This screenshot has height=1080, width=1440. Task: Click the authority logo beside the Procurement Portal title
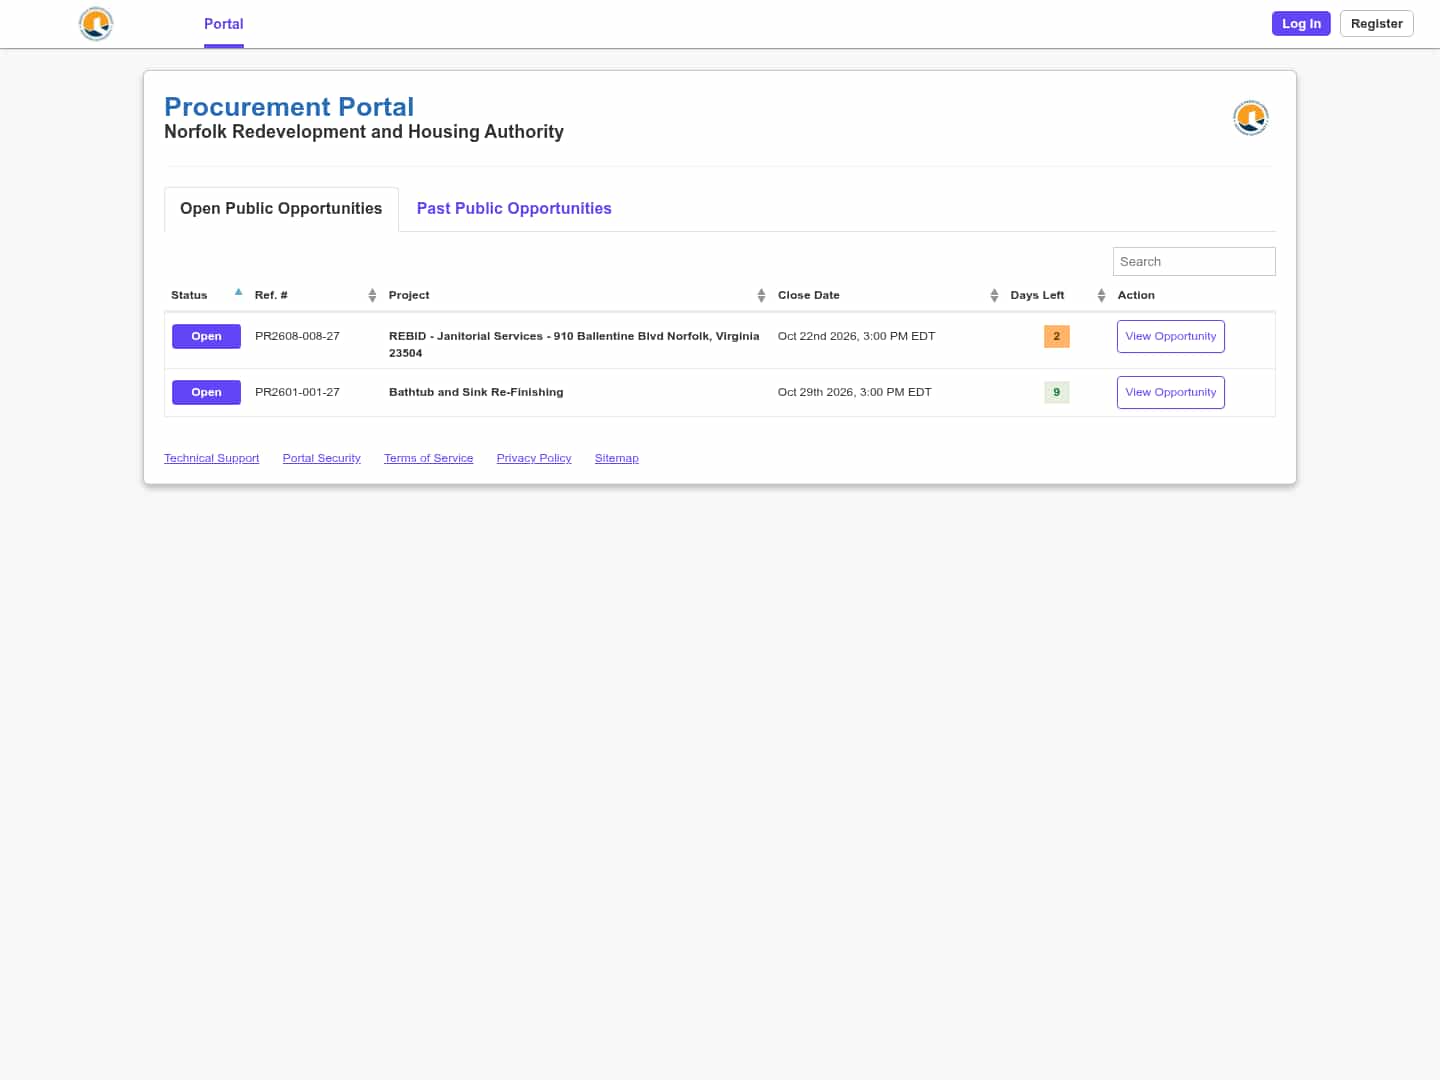point(1250,118)
